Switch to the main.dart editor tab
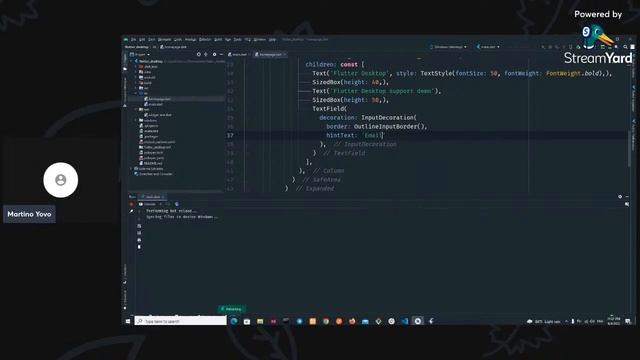 point(238,54)
